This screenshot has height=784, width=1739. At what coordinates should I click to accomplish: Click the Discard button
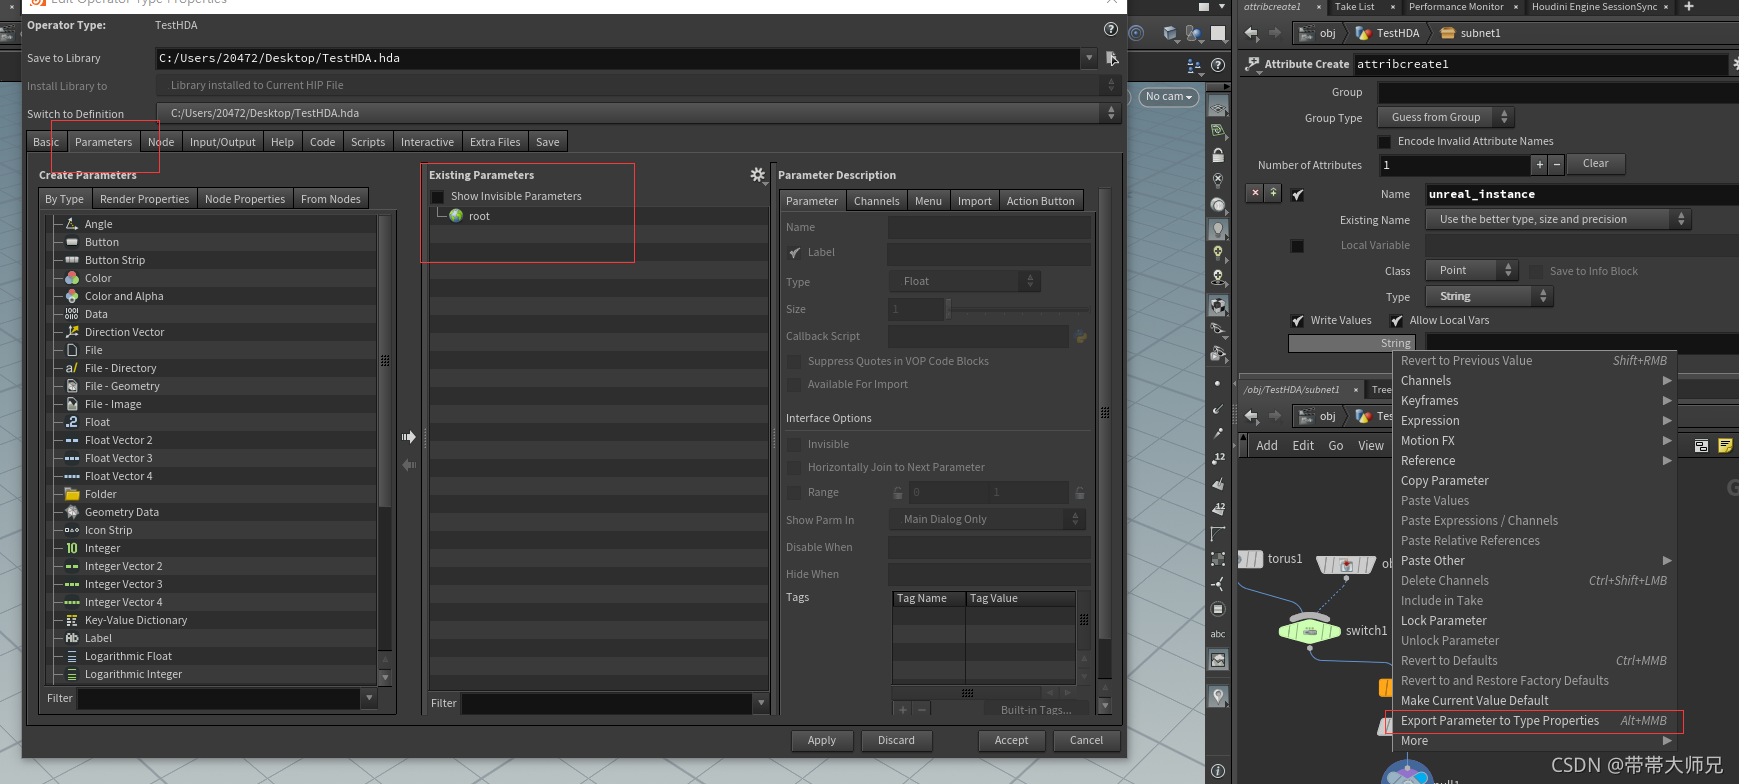pyautogui.click(x=896, y=741)
